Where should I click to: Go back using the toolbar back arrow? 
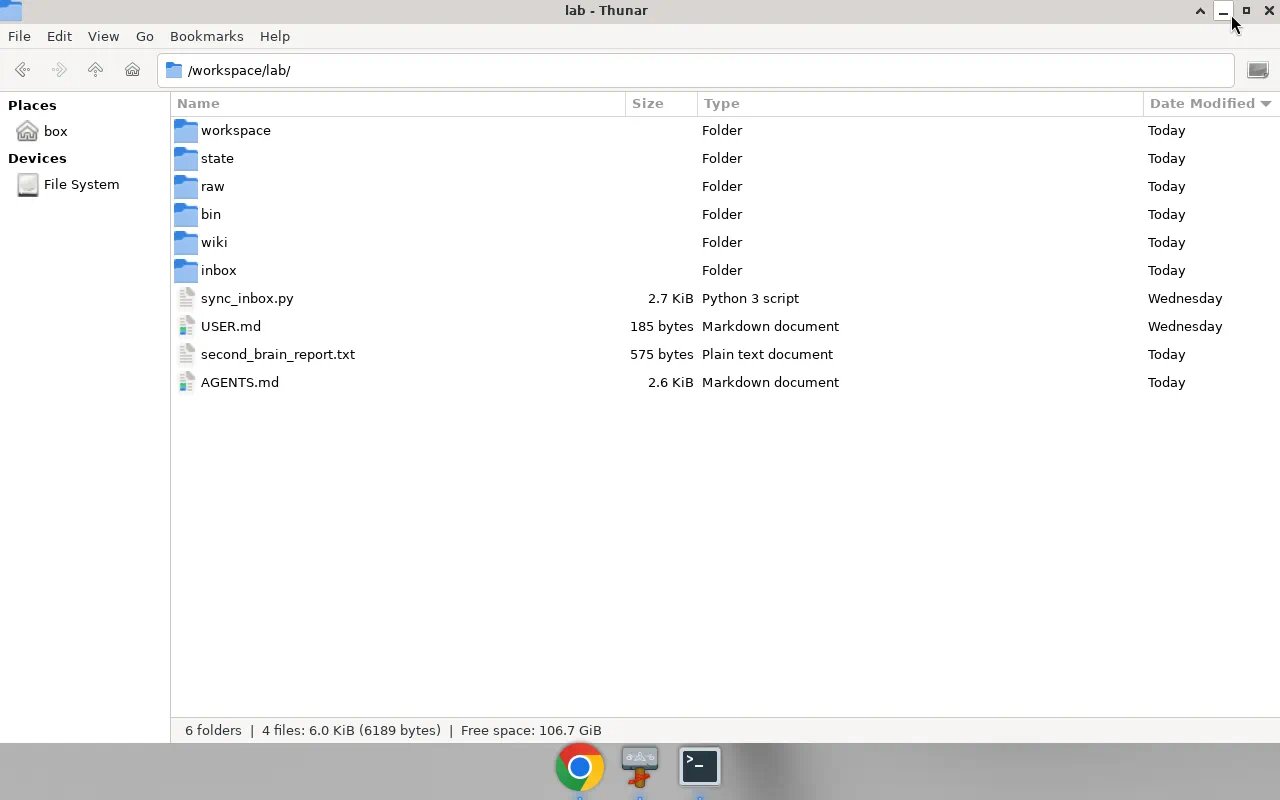click(x=22, y=70)
